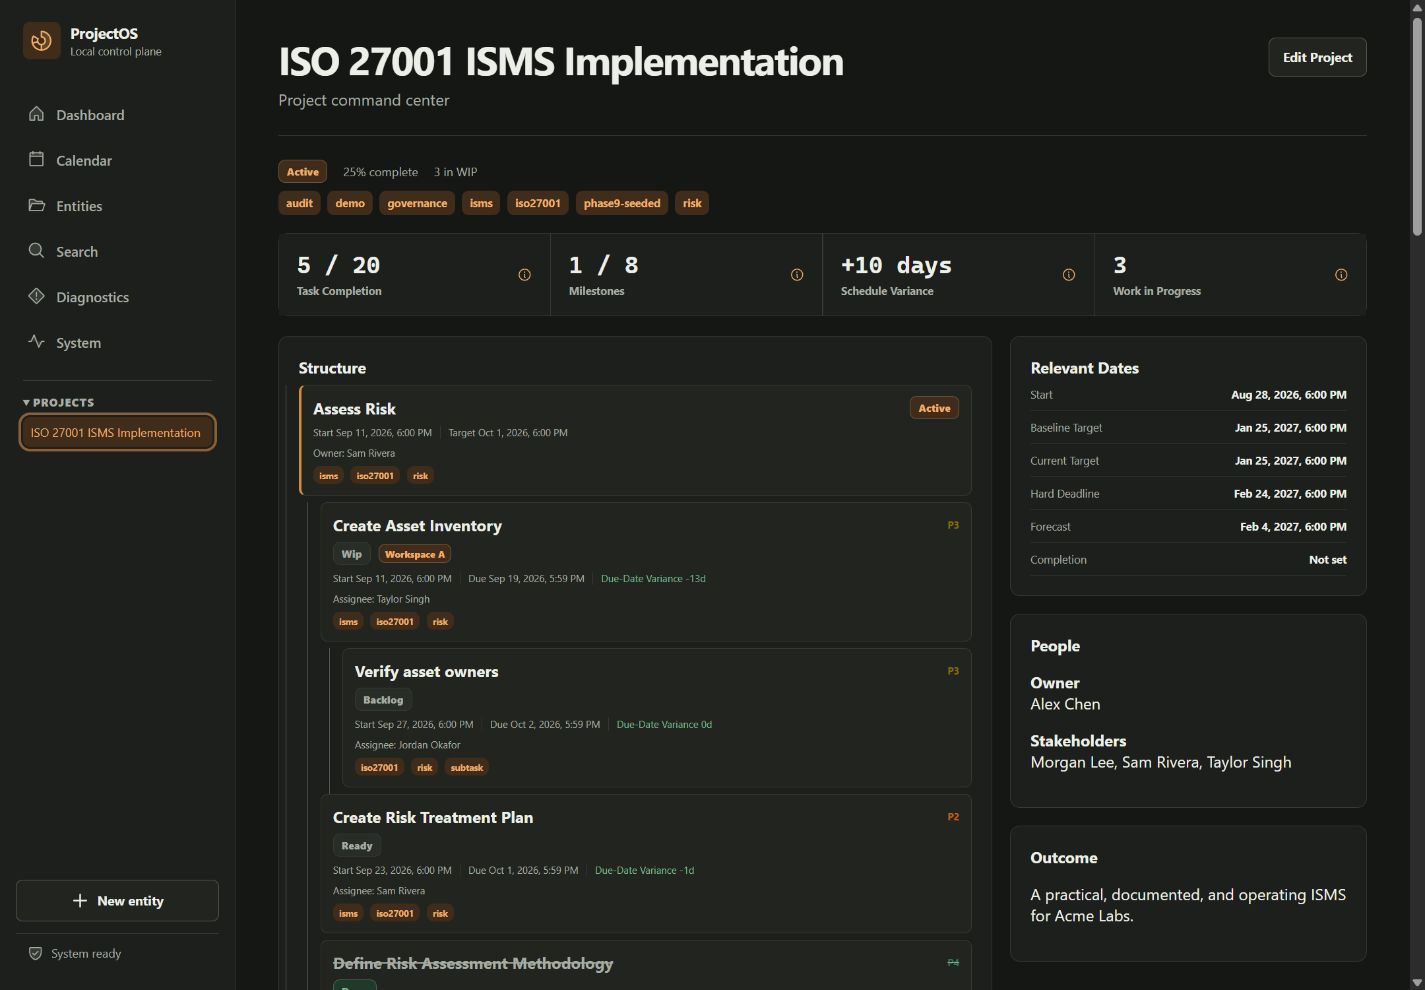This screenshot has width=1425, height=990.
Task: Show info for Milestones metric
Action: click(797, 275)
